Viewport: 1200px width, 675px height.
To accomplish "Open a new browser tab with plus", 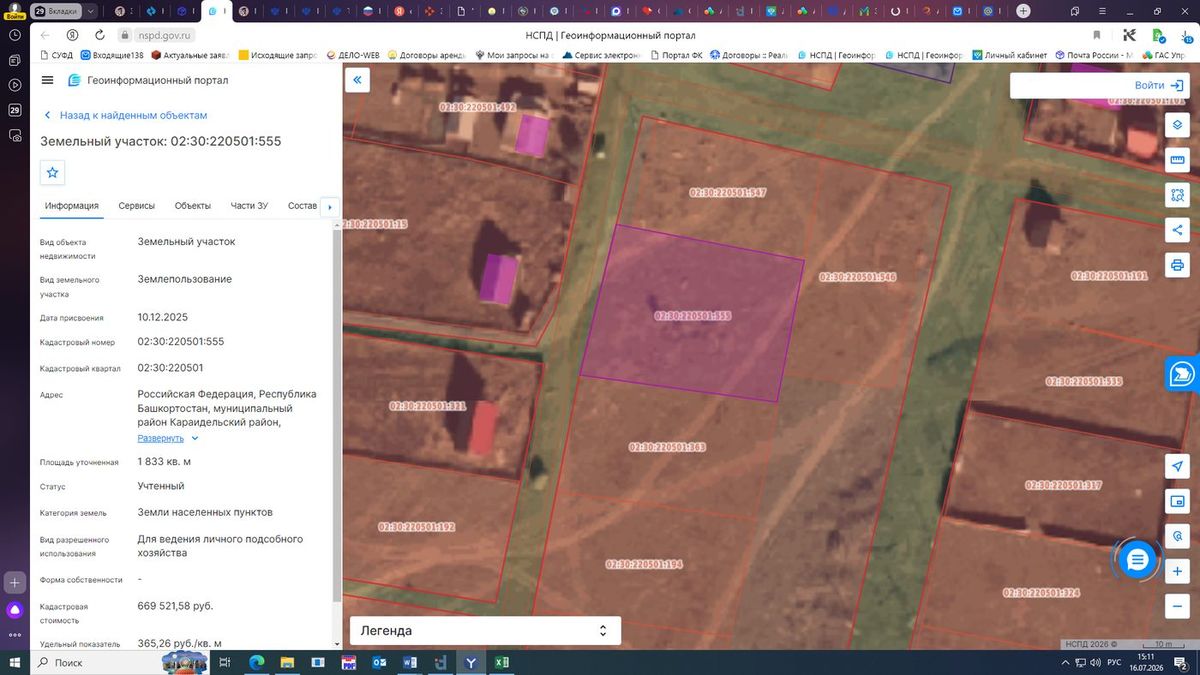I will coord(1023,11).
